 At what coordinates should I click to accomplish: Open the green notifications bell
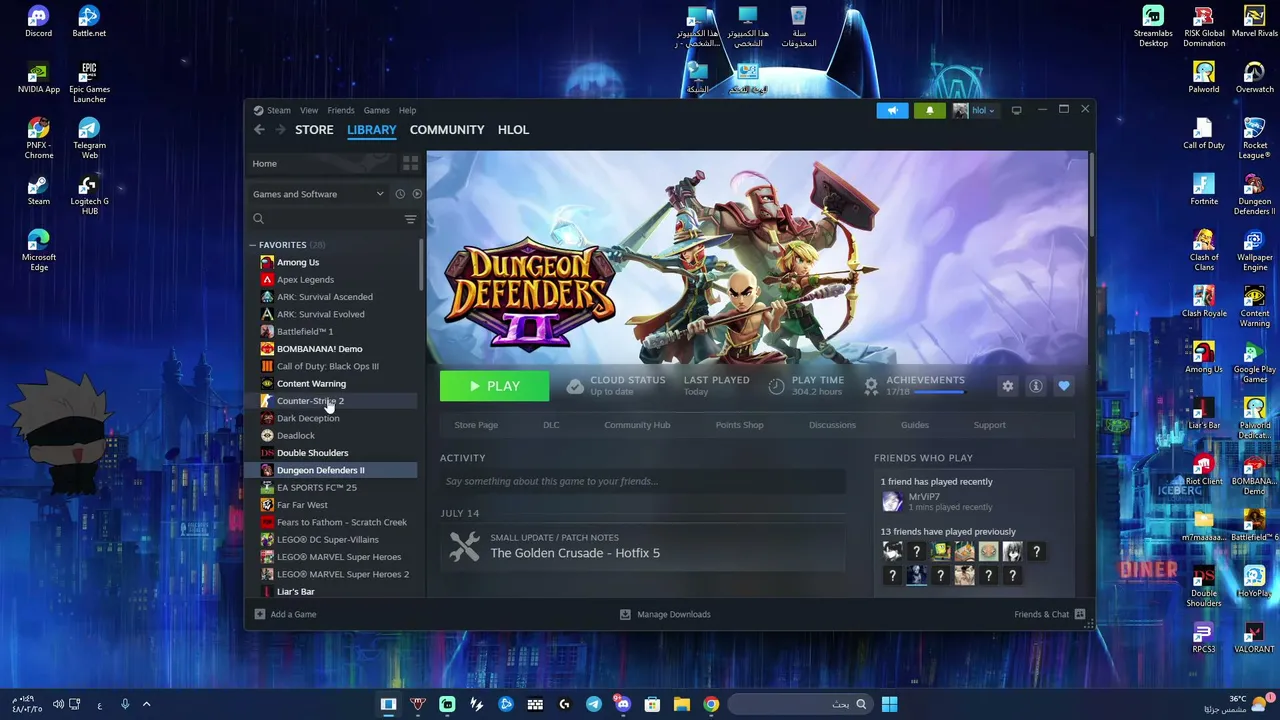click(x=929, y=111)
